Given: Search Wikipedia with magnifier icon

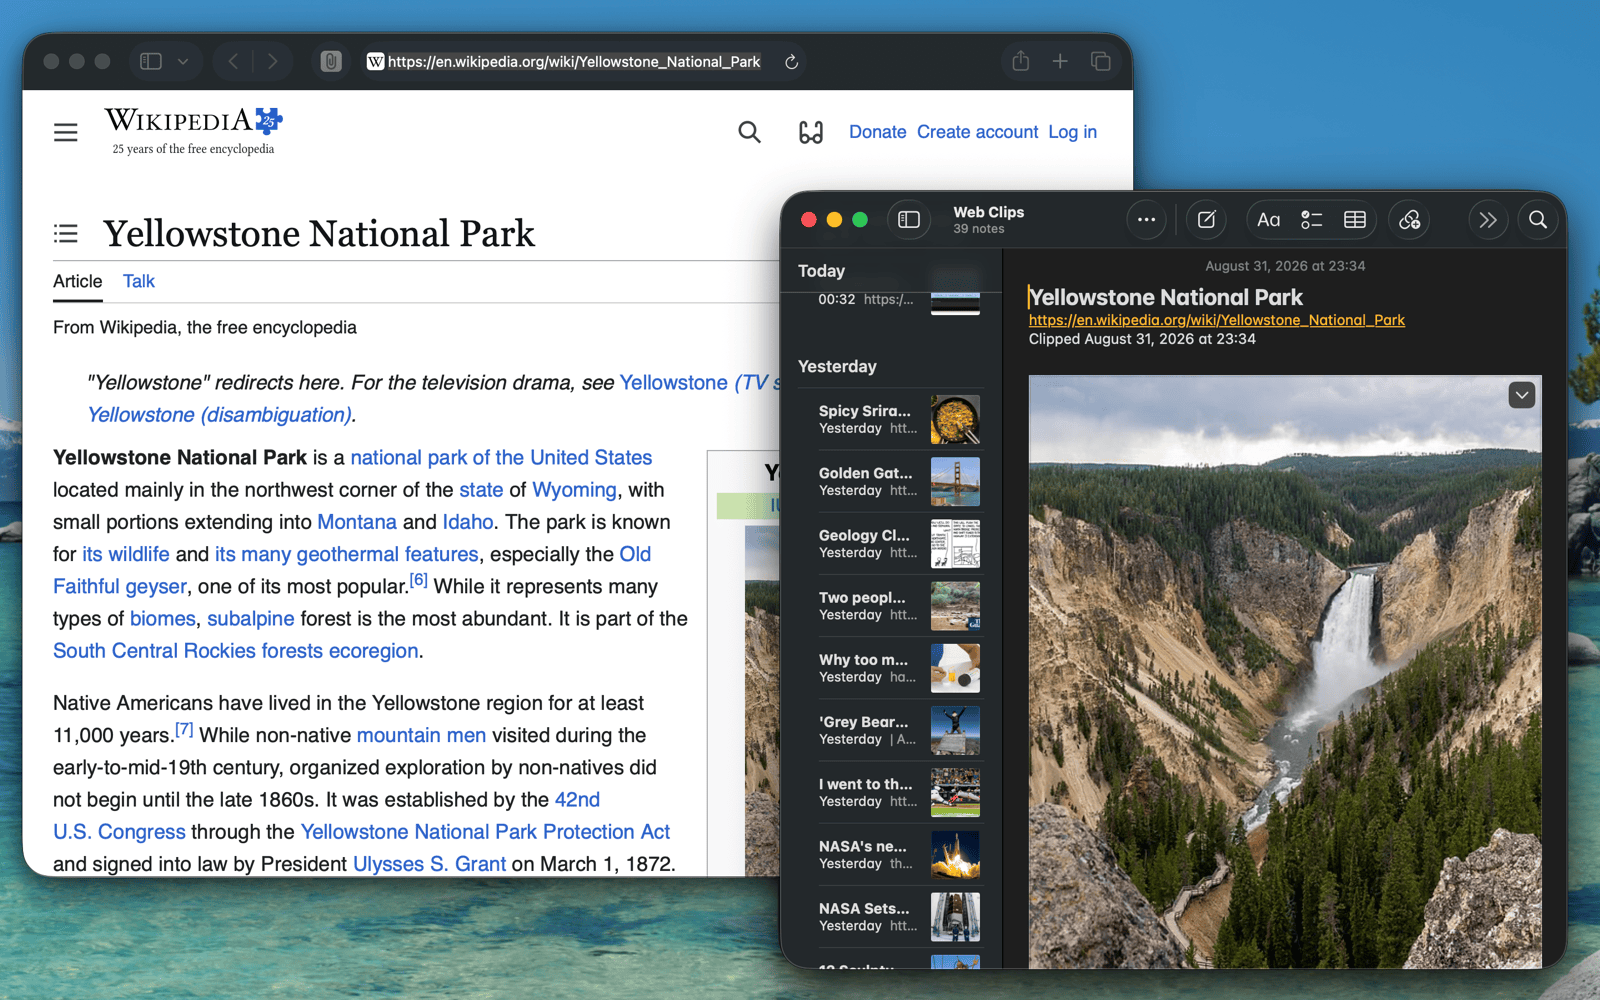Looking at the screenshot, I should click(x=749, y=132).
